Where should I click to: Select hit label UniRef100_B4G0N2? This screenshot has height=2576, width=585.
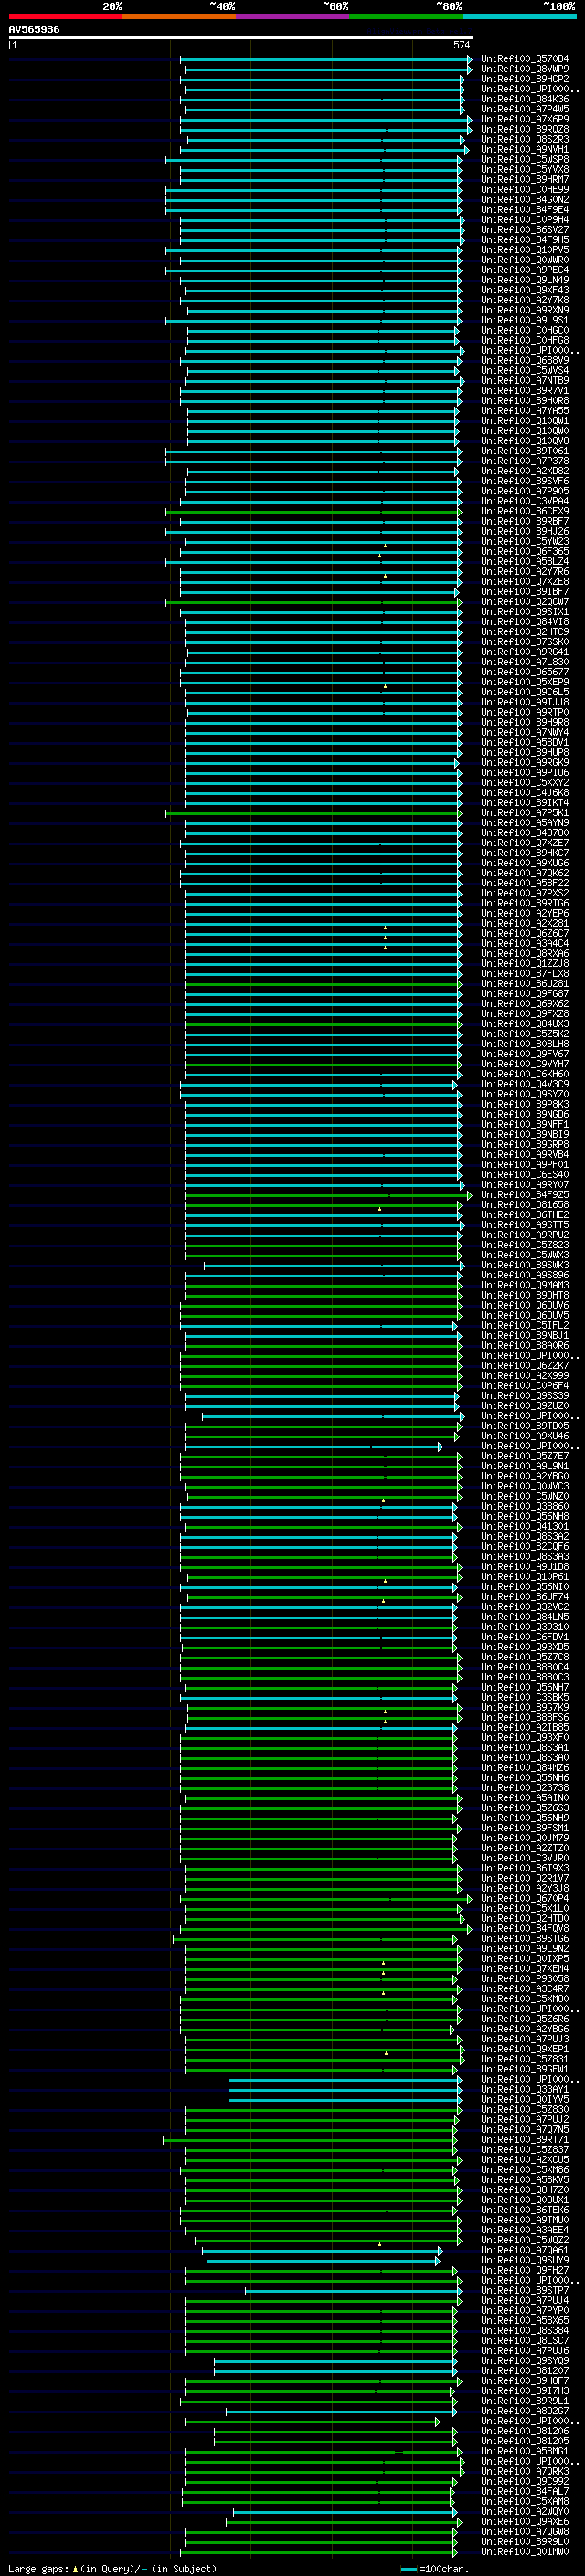(x=525, y=199)
